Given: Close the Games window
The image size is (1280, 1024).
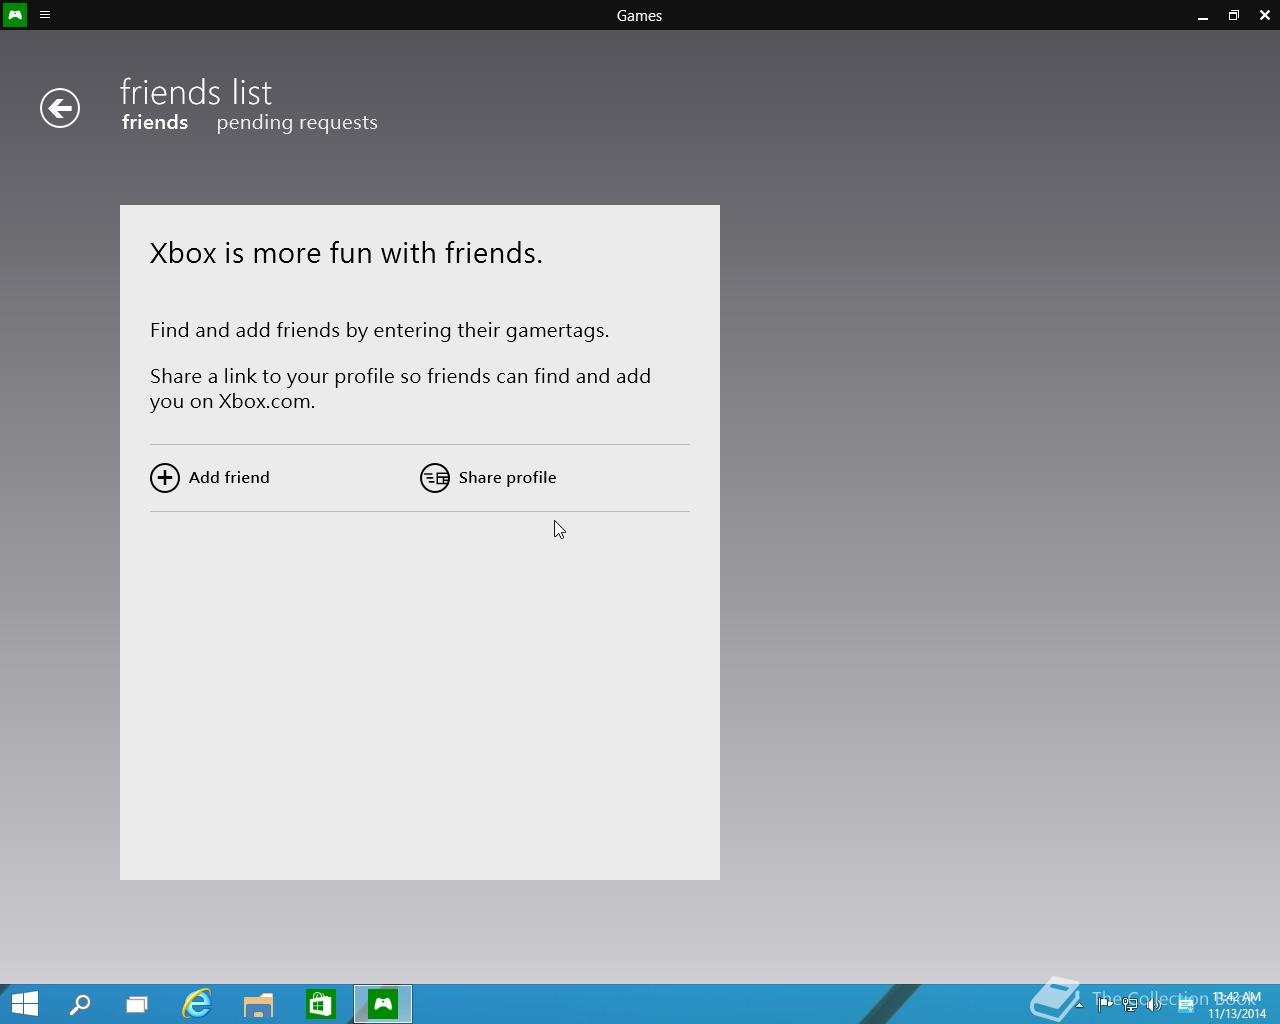Looking at the screenshot, I should 1265,15.
